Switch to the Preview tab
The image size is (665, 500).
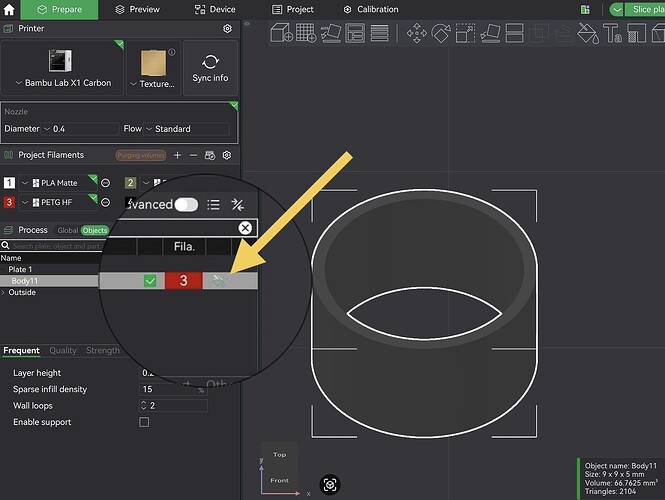coord(137,9)
